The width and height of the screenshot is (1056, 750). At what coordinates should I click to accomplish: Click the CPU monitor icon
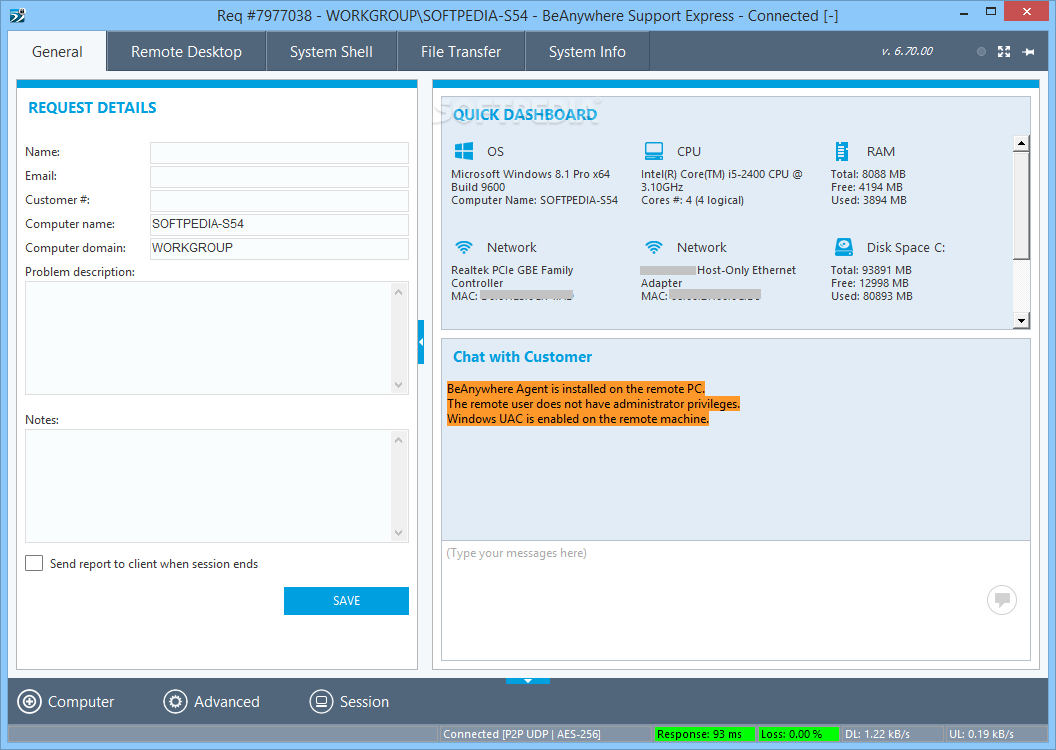point(653,151)
